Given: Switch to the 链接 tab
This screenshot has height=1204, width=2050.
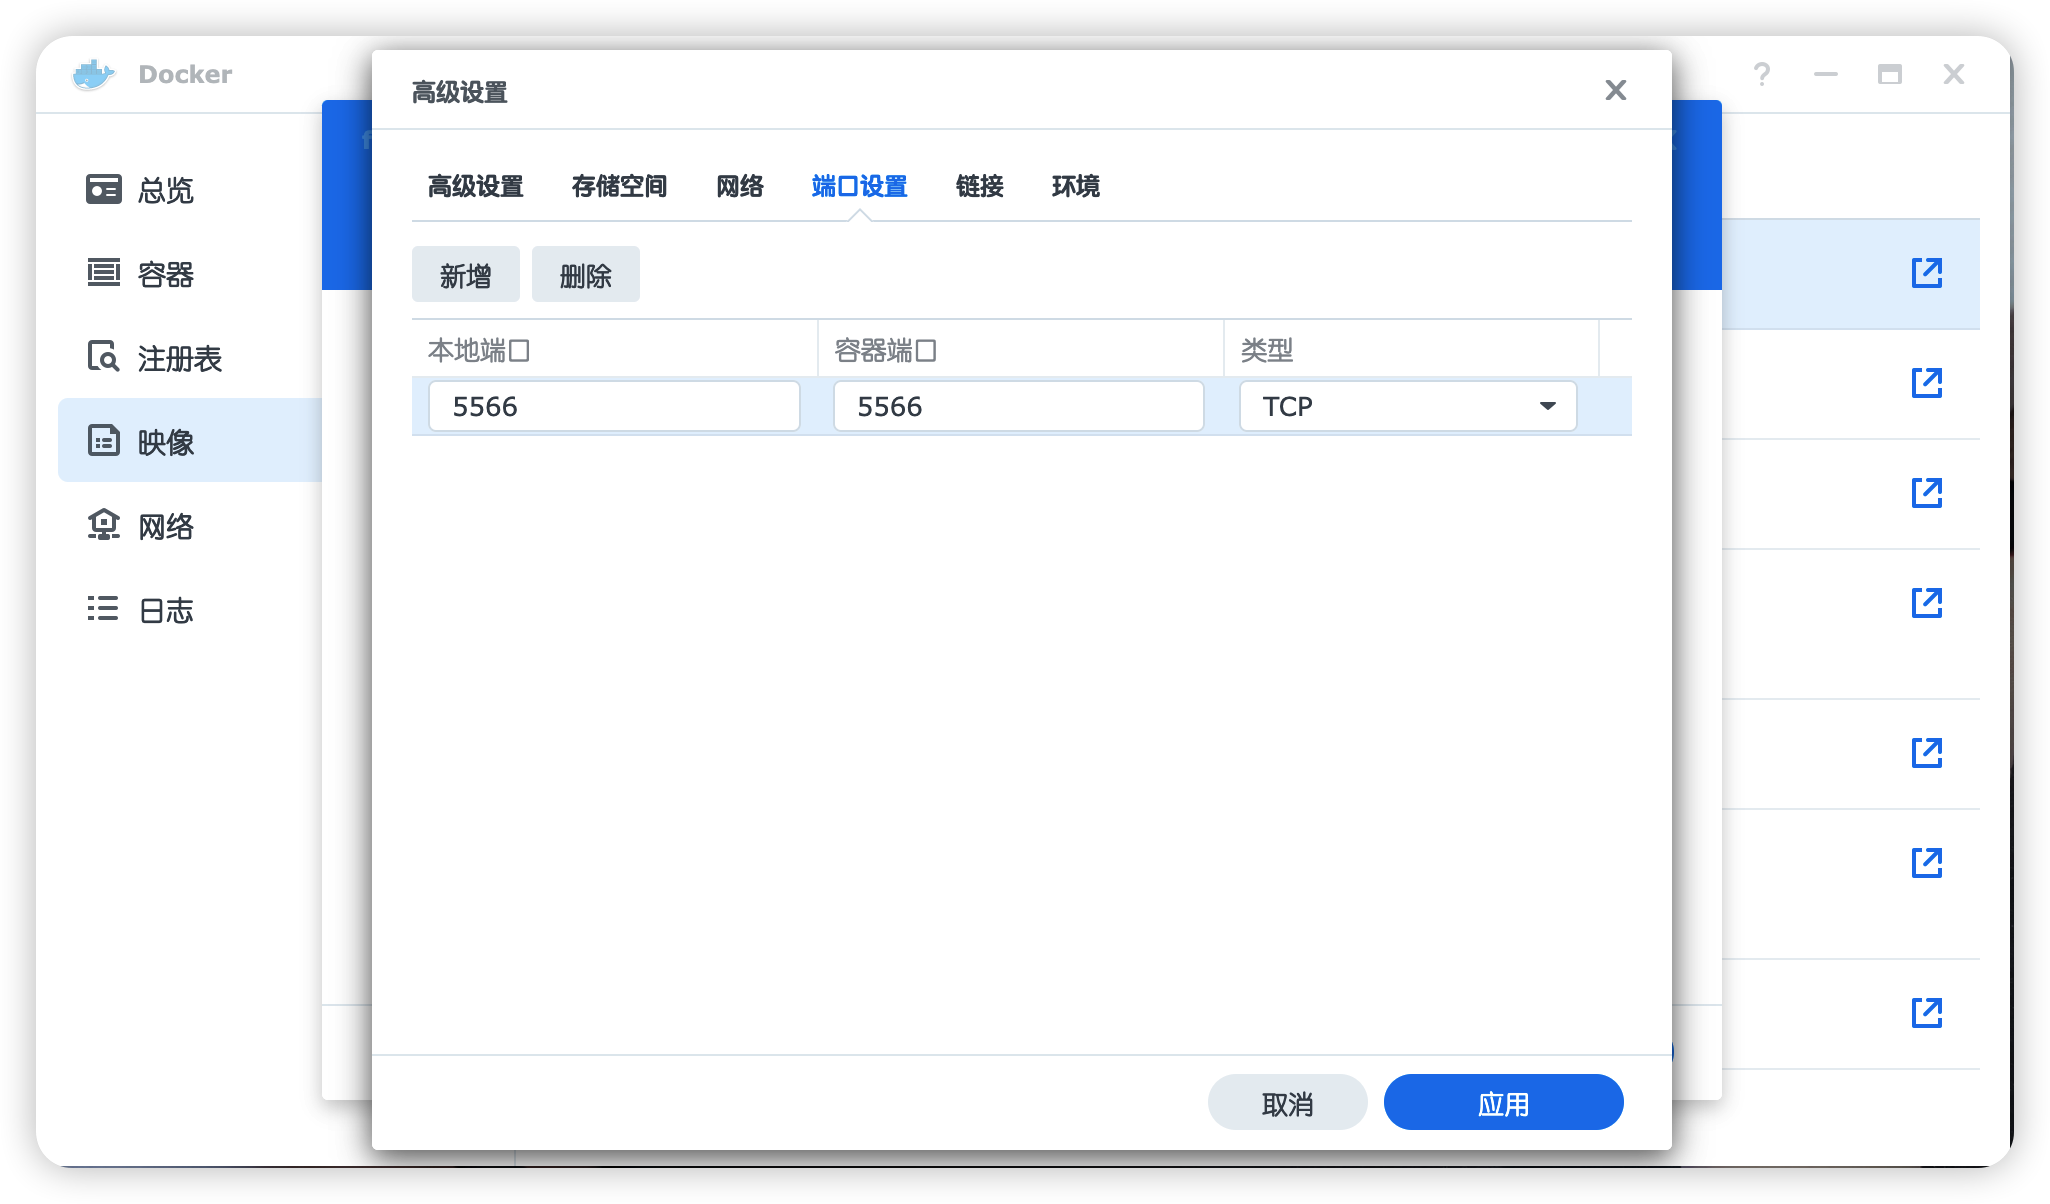Looking at the screenshot, I should tap(980, 187).
